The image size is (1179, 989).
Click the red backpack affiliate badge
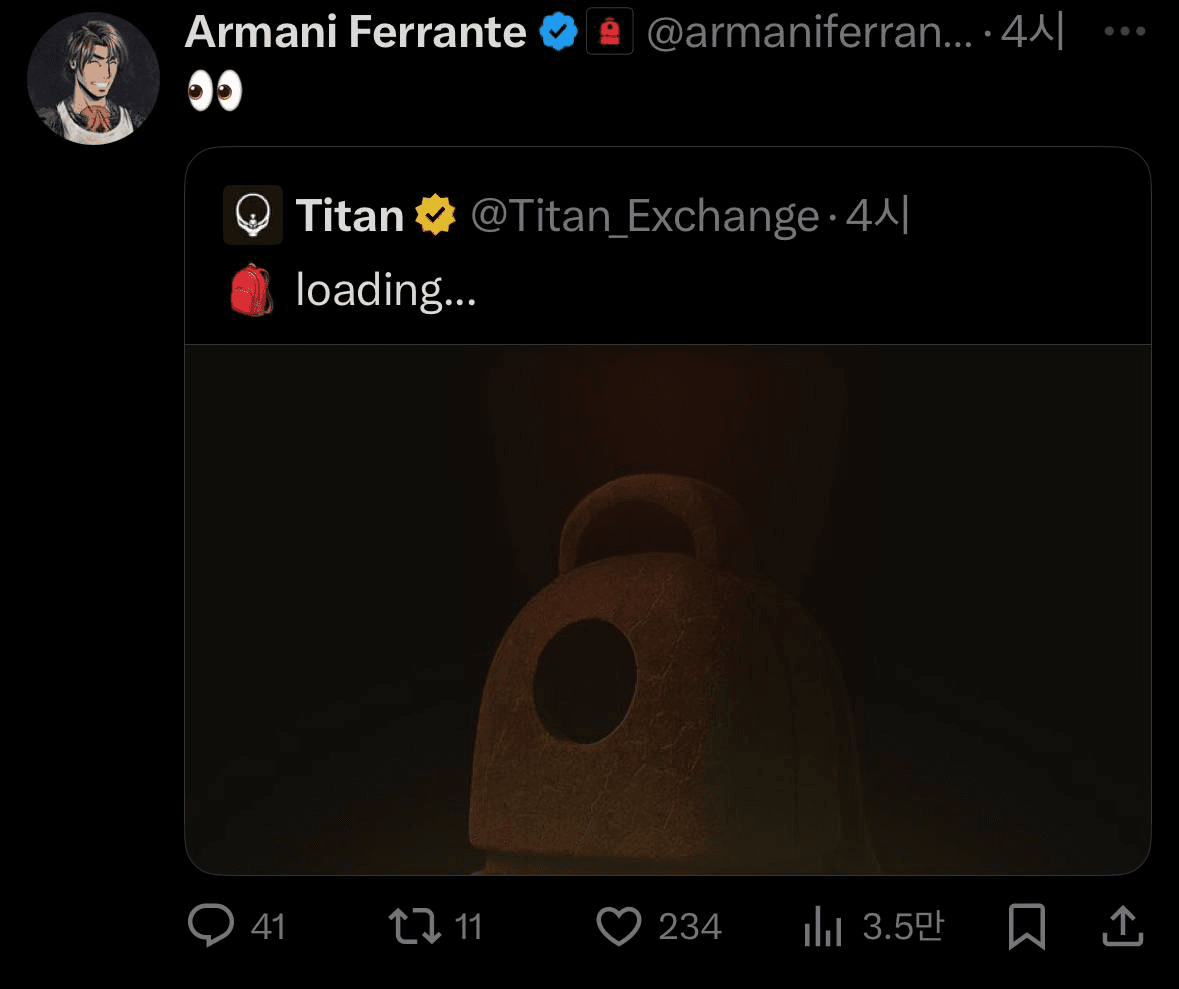click(609, 33)
